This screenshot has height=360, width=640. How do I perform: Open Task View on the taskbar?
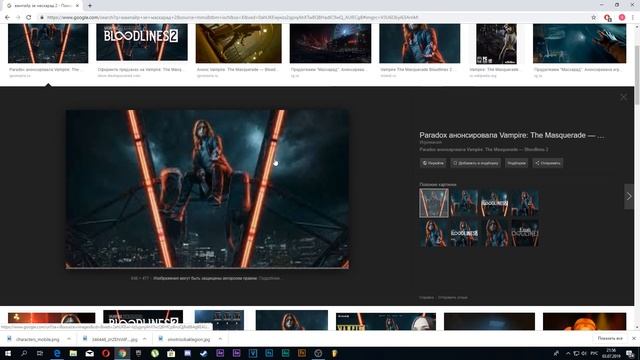[x=40, y=353]
